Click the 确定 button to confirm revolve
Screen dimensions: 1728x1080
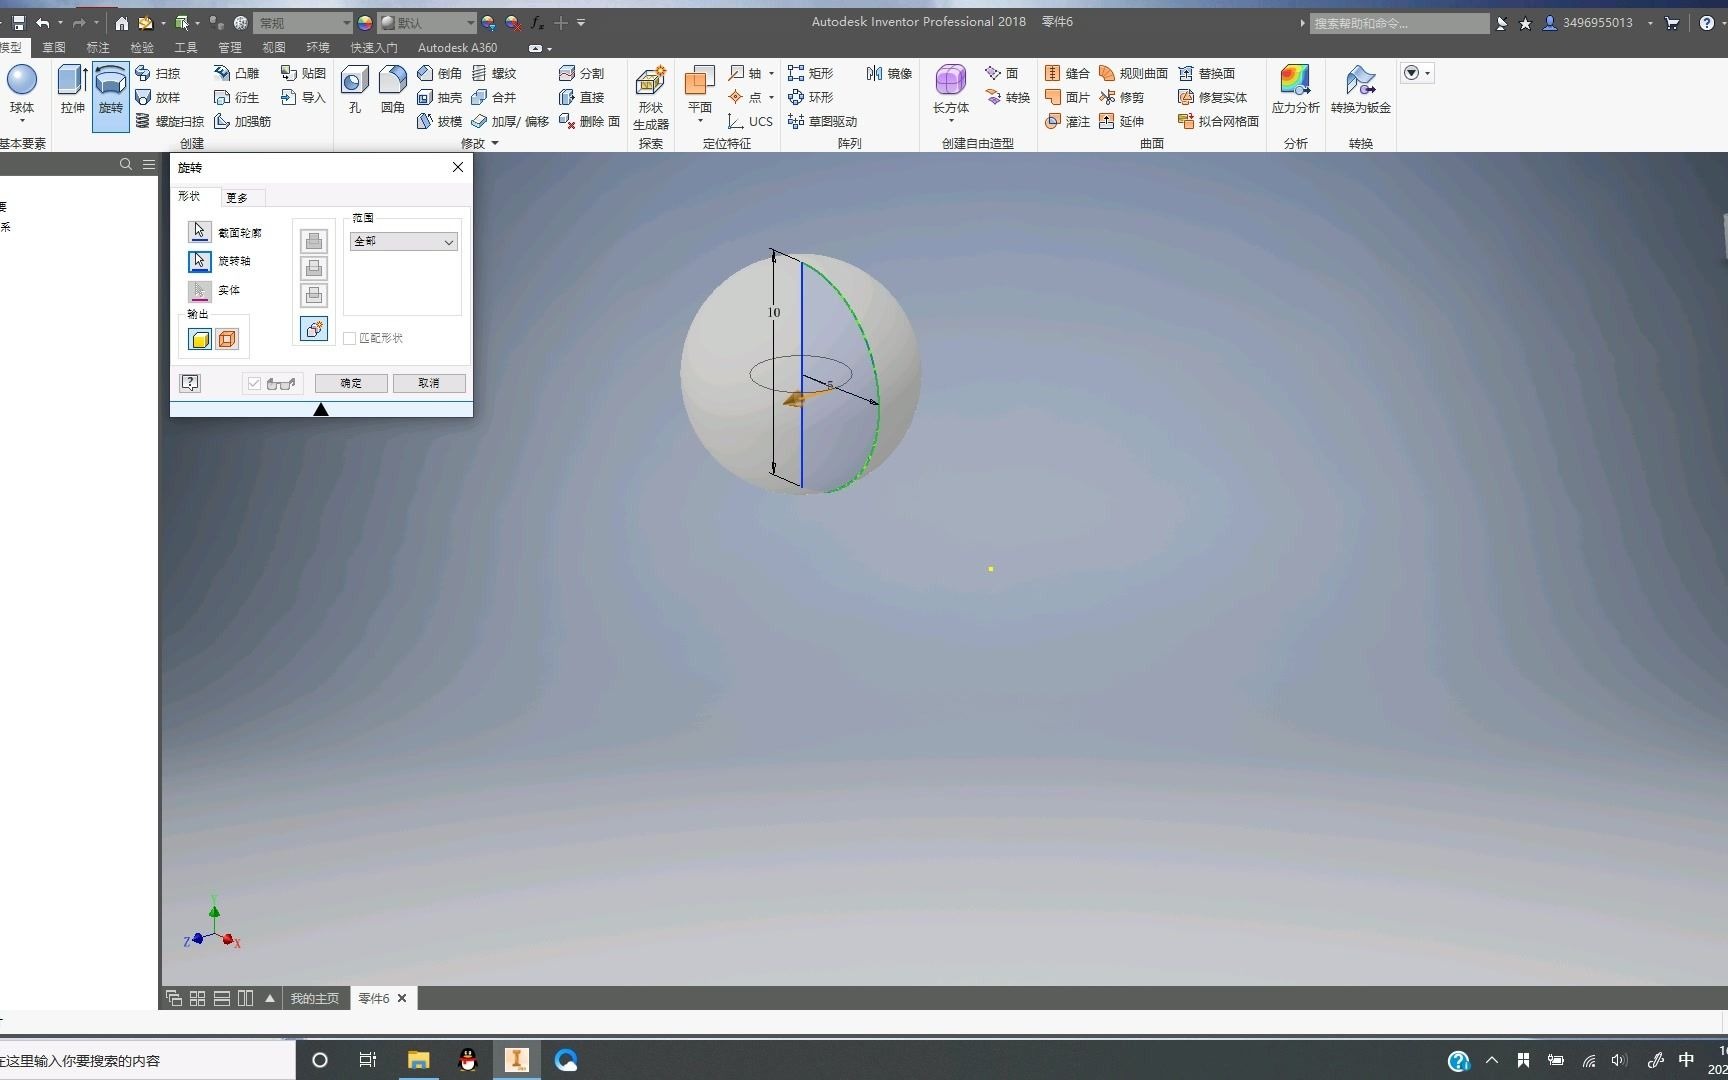[x=350, y=383]
